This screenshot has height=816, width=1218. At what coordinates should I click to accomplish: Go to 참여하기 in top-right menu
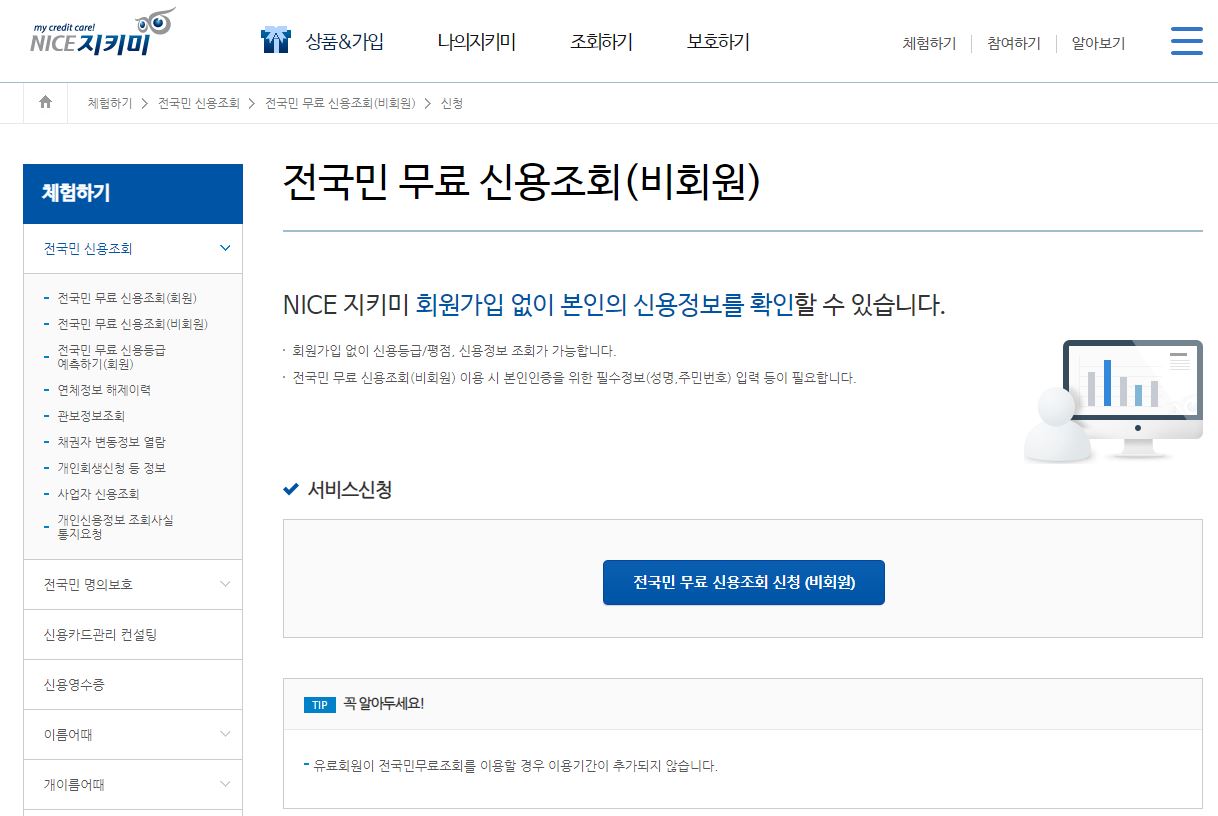[x=1013, y=43]
